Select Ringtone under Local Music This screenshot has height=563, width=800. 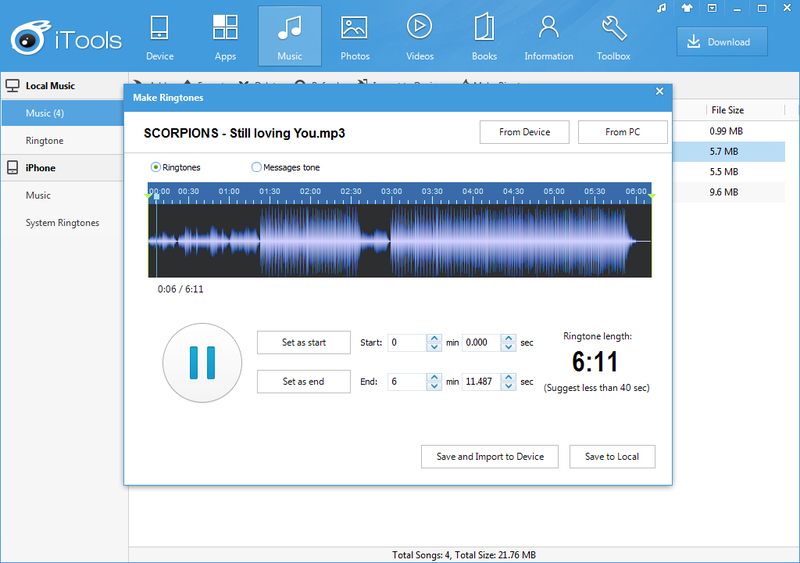pos(45,141)
